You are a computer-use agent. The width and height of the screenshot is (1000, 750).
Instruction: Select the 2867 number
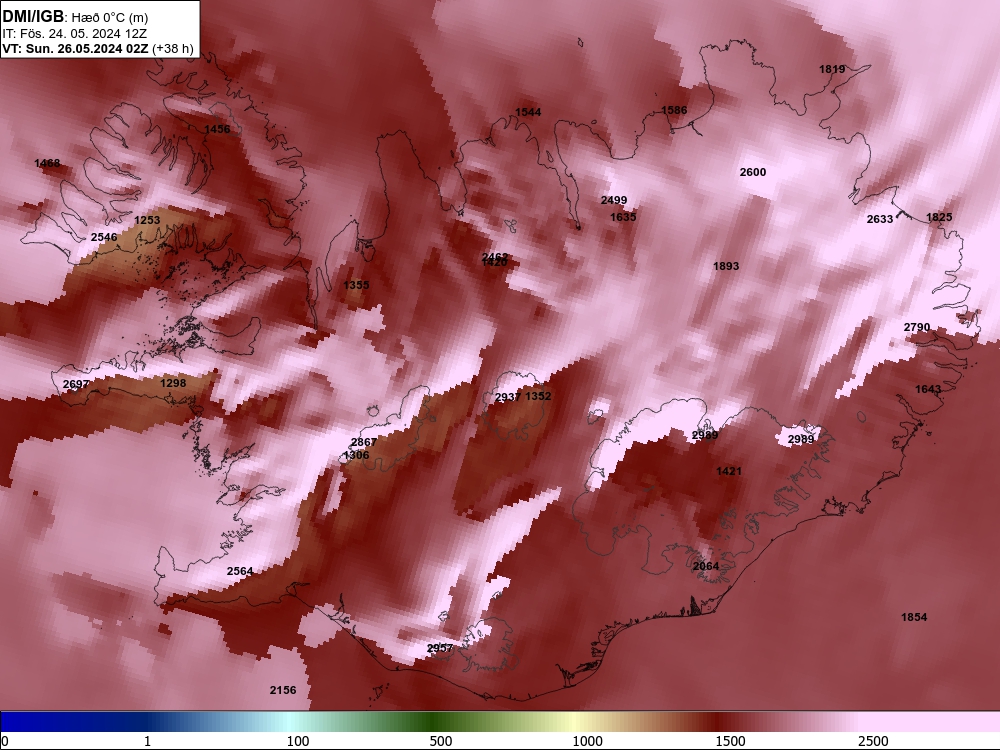364,443
